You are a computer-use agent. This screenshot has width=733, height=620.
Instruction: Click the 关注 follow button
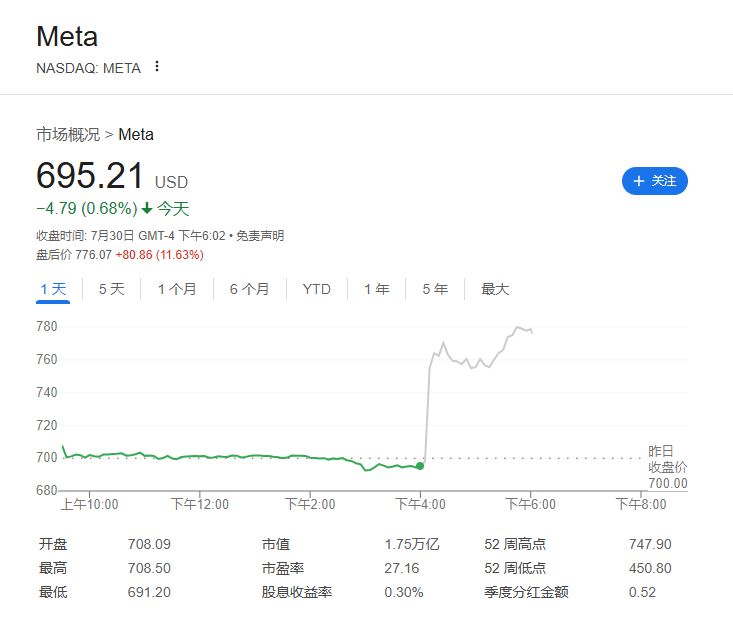click(655, 181)
